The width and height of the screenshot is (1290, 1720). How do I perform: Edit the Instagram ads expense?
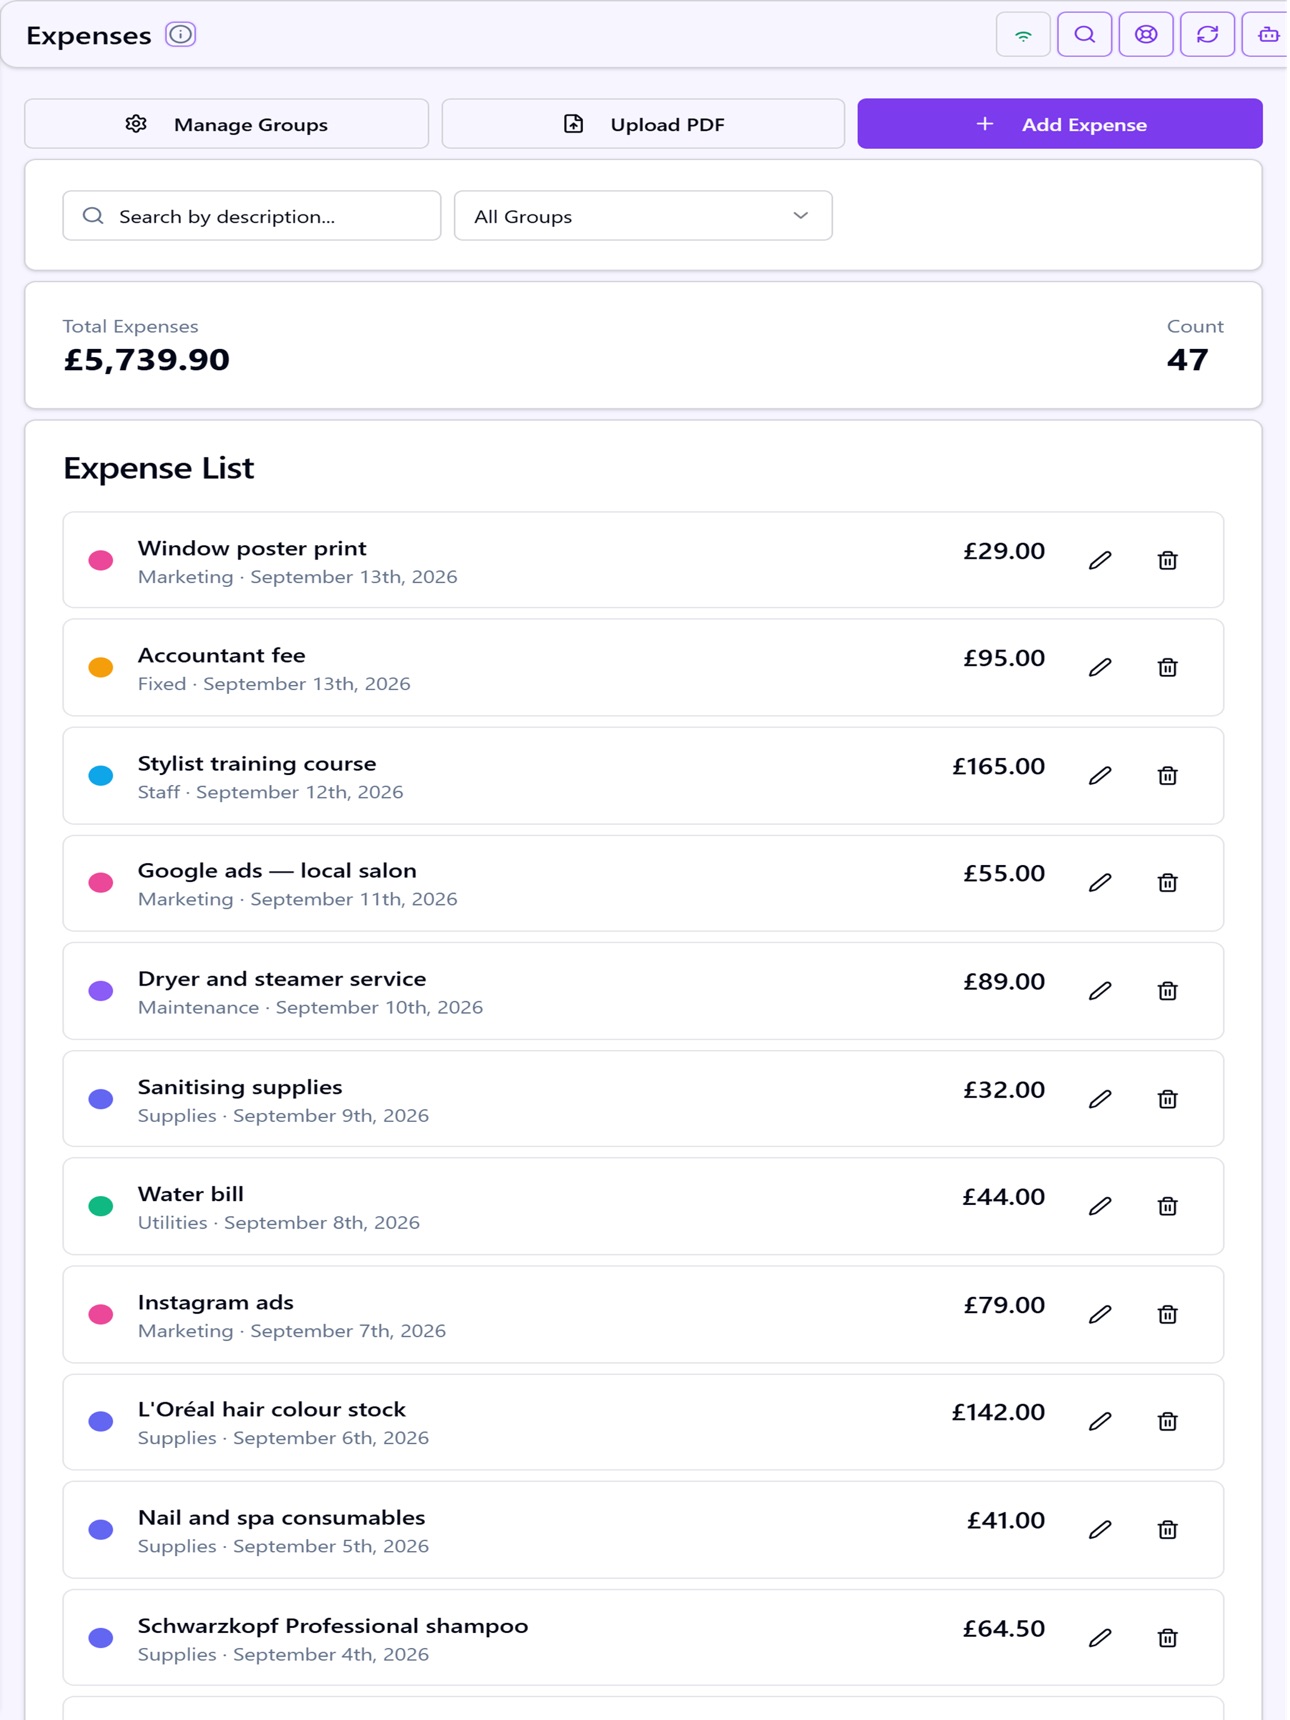point(1100,1314)
